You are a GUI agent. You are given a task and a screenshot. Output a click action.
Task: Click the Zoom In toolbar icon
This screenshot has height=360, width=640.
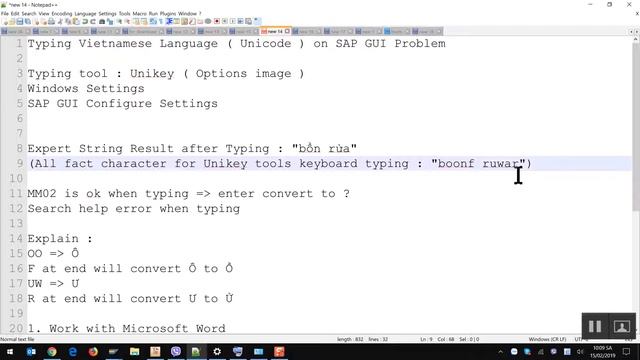(119, 21)
